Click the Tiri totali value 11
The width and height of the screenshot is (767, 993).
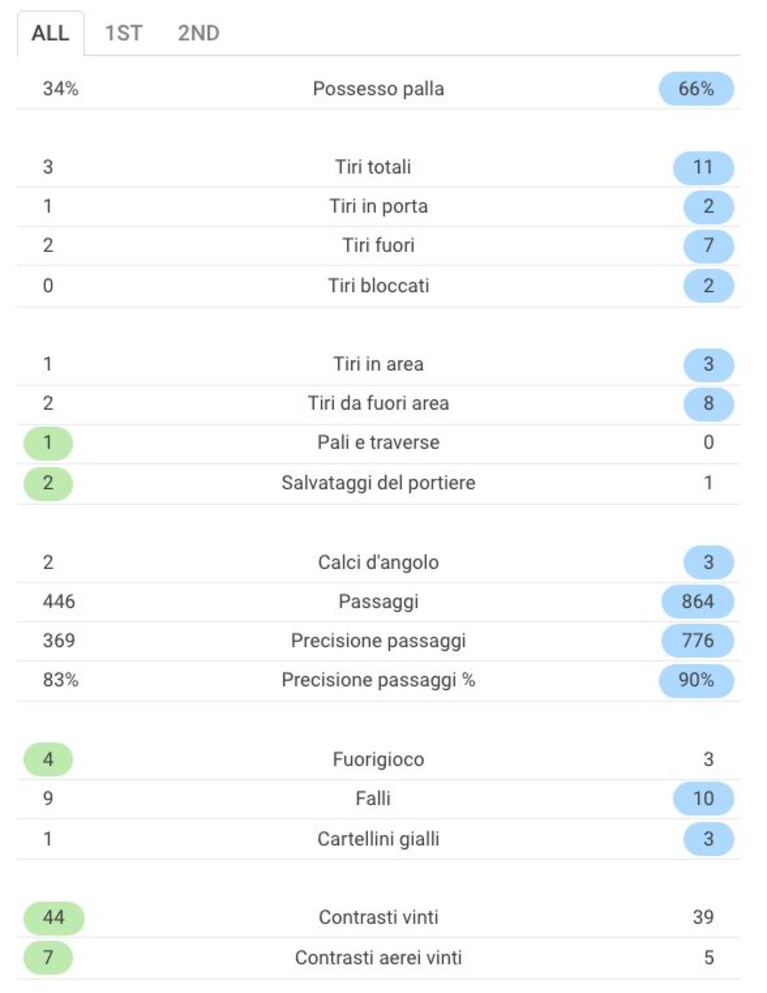tap(703, 167)
